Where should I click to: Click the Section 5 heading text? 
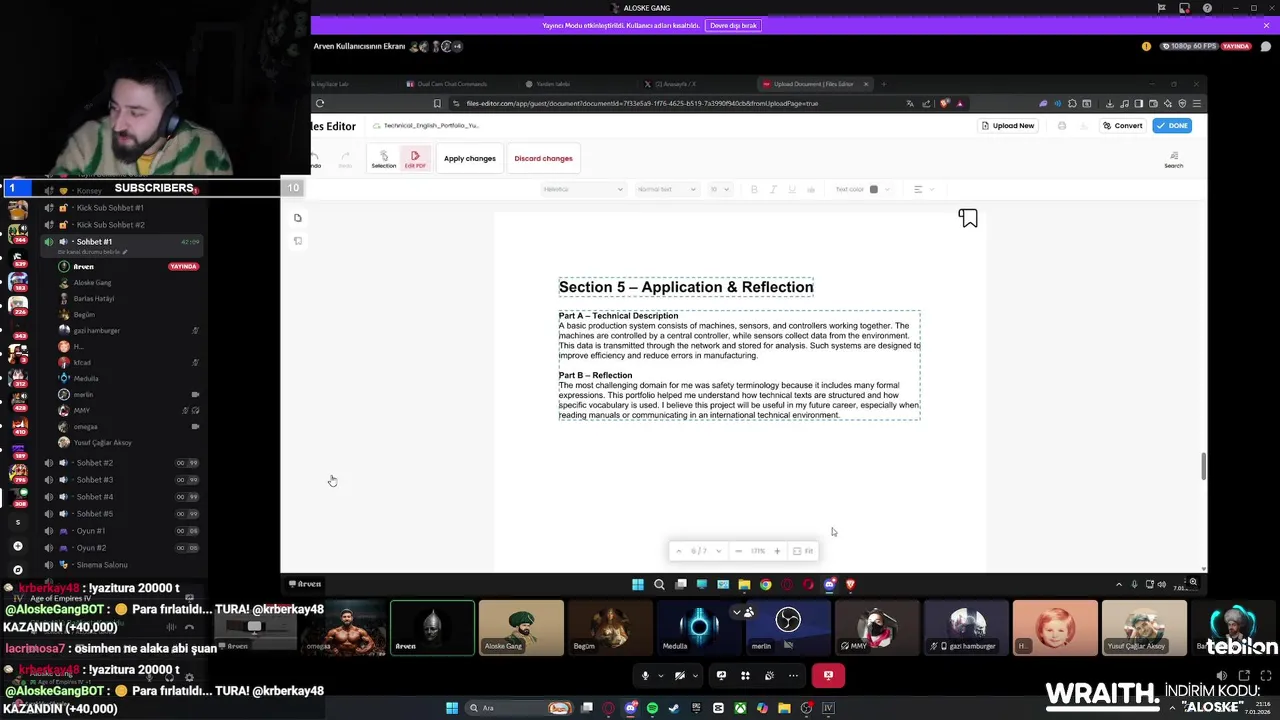tap(686, 287)
